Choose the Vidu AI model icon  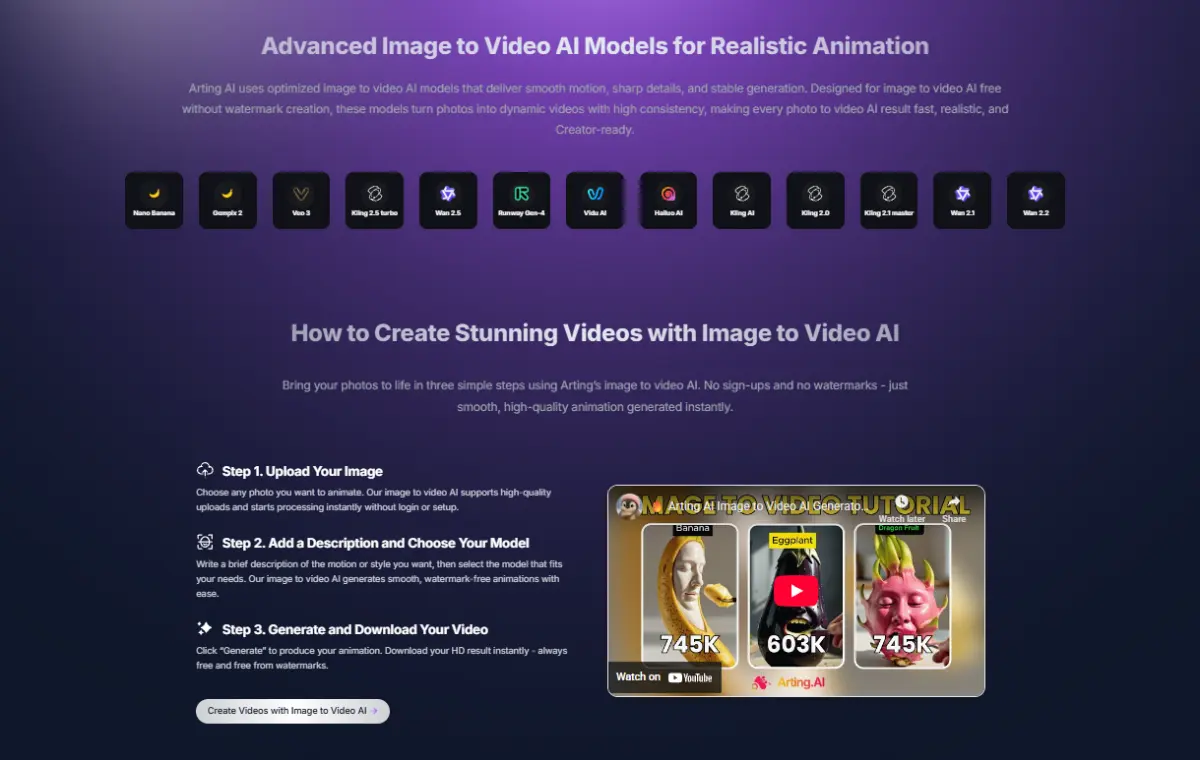click(595, 200)
